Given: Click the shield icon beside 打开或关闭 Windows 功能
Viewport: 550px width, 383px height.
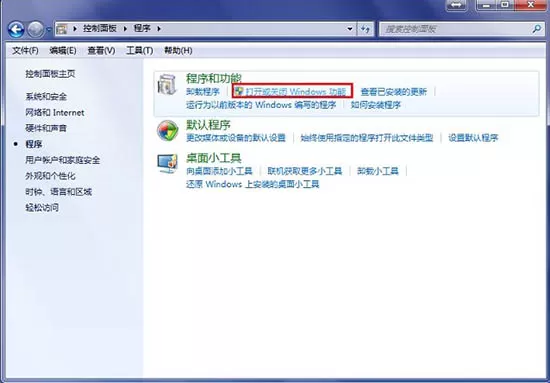Looking at the screenshot, I should coord(239,92).
